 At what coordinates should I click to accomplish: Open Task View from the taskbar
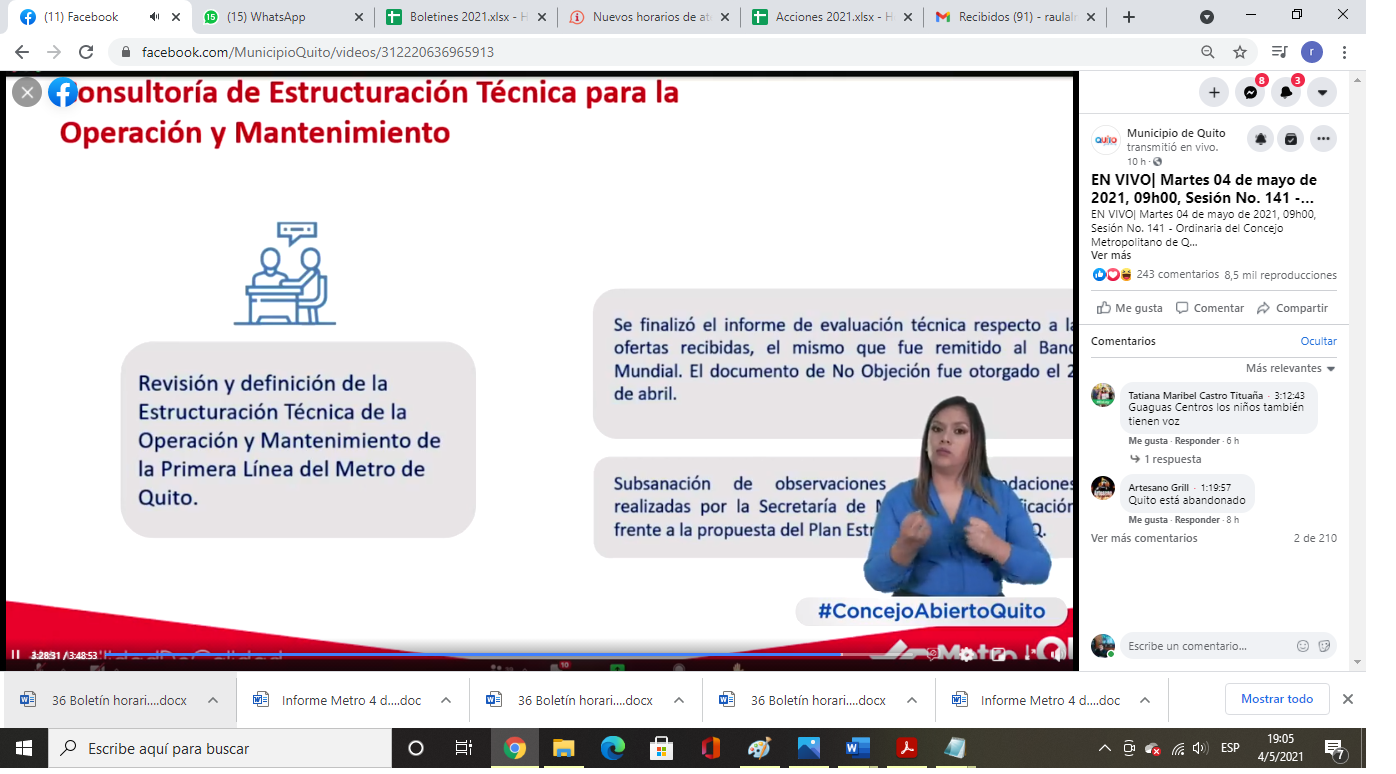click(x=464, y=748)
